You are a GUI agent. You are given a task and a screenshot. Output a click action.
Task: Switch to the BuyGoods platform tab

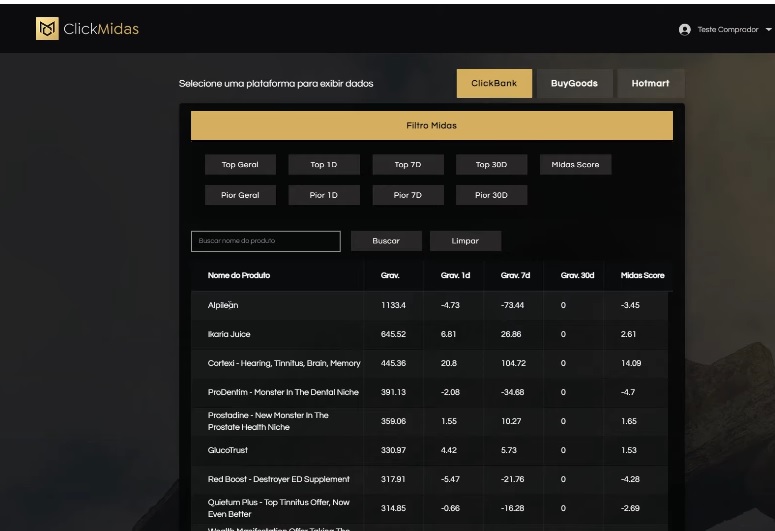(574, 83)
